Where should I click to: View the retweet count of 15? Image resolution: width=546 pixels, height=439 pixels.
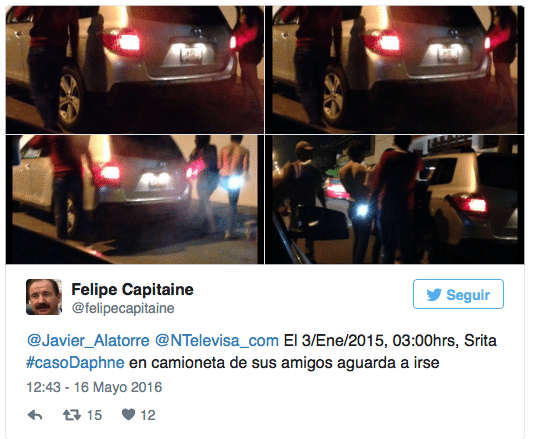pos(94,415)
